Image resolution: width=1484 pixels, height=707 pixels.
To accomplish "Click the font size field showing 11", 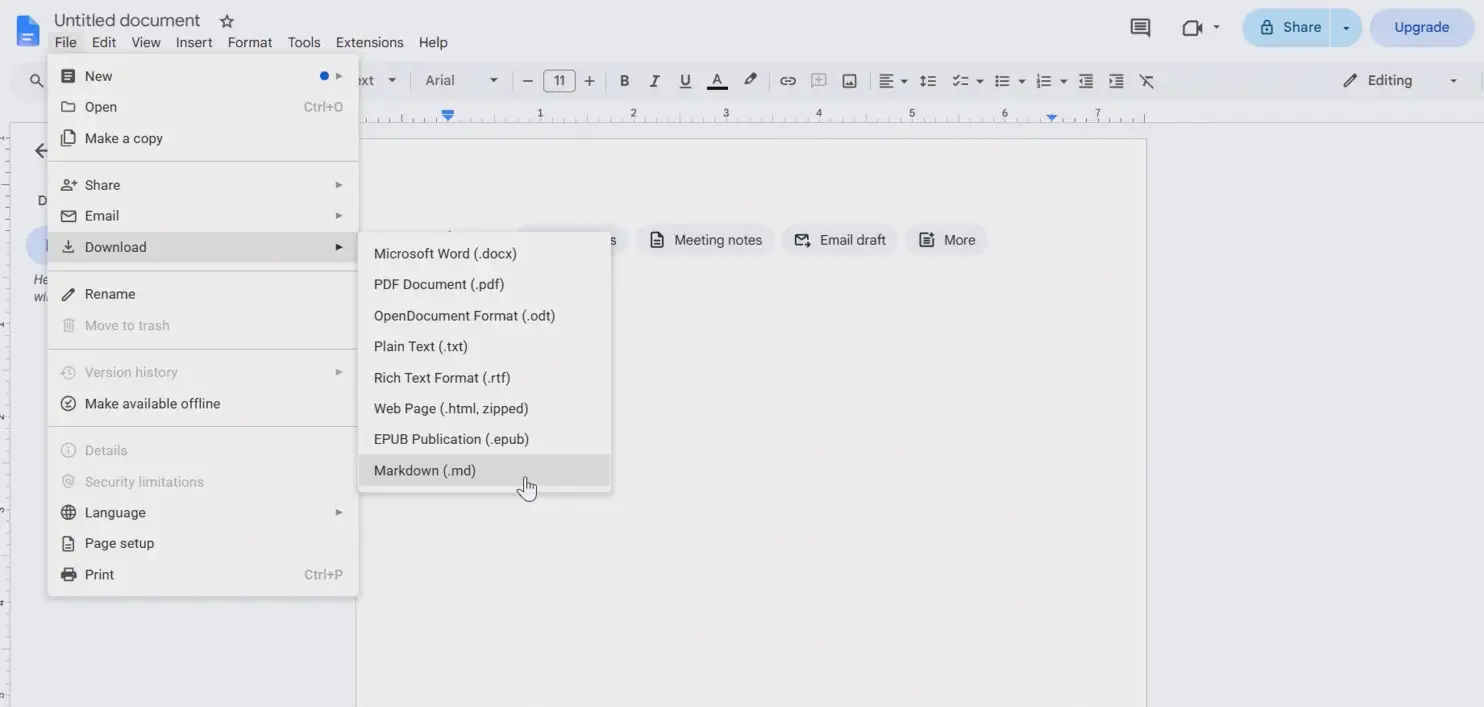I will 559,81.
